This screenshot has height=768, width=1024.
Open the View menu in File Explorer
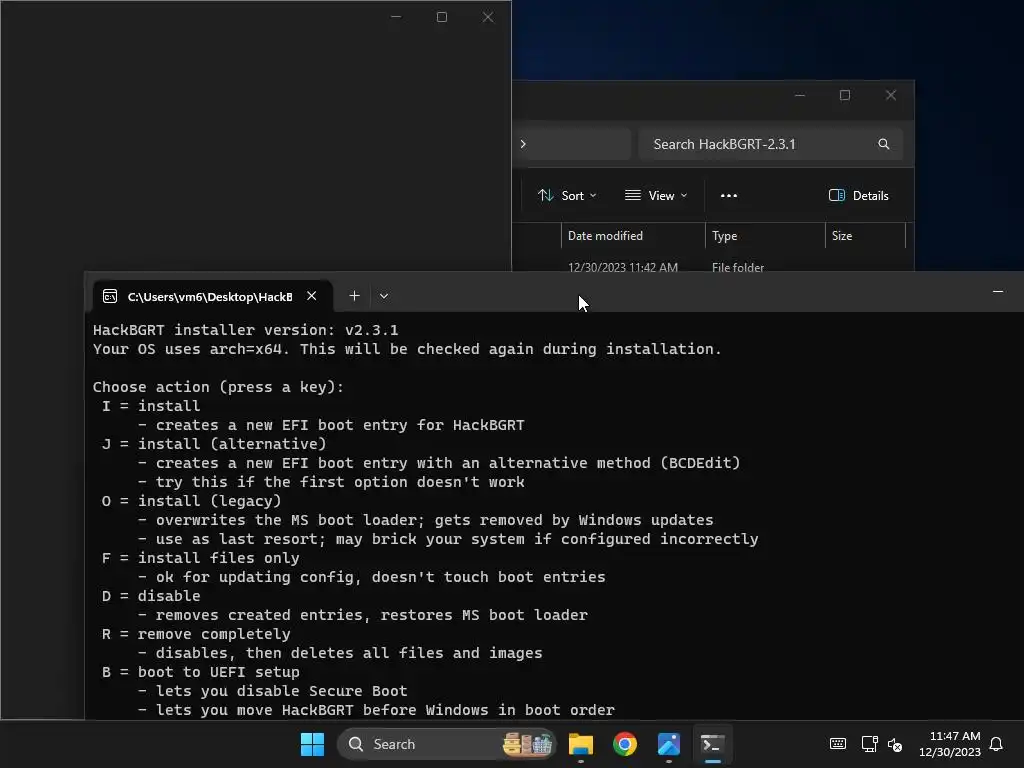click(x=656, y=195)
